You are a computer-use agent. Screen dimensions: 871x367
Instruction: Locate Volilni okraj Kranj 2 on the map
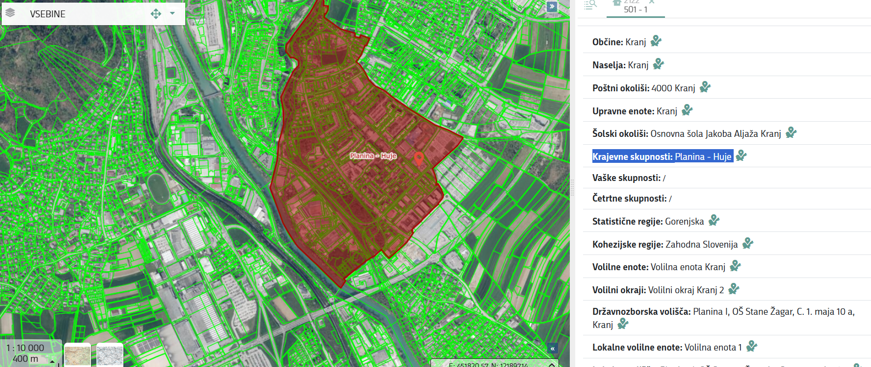click(x=734, y=289)
